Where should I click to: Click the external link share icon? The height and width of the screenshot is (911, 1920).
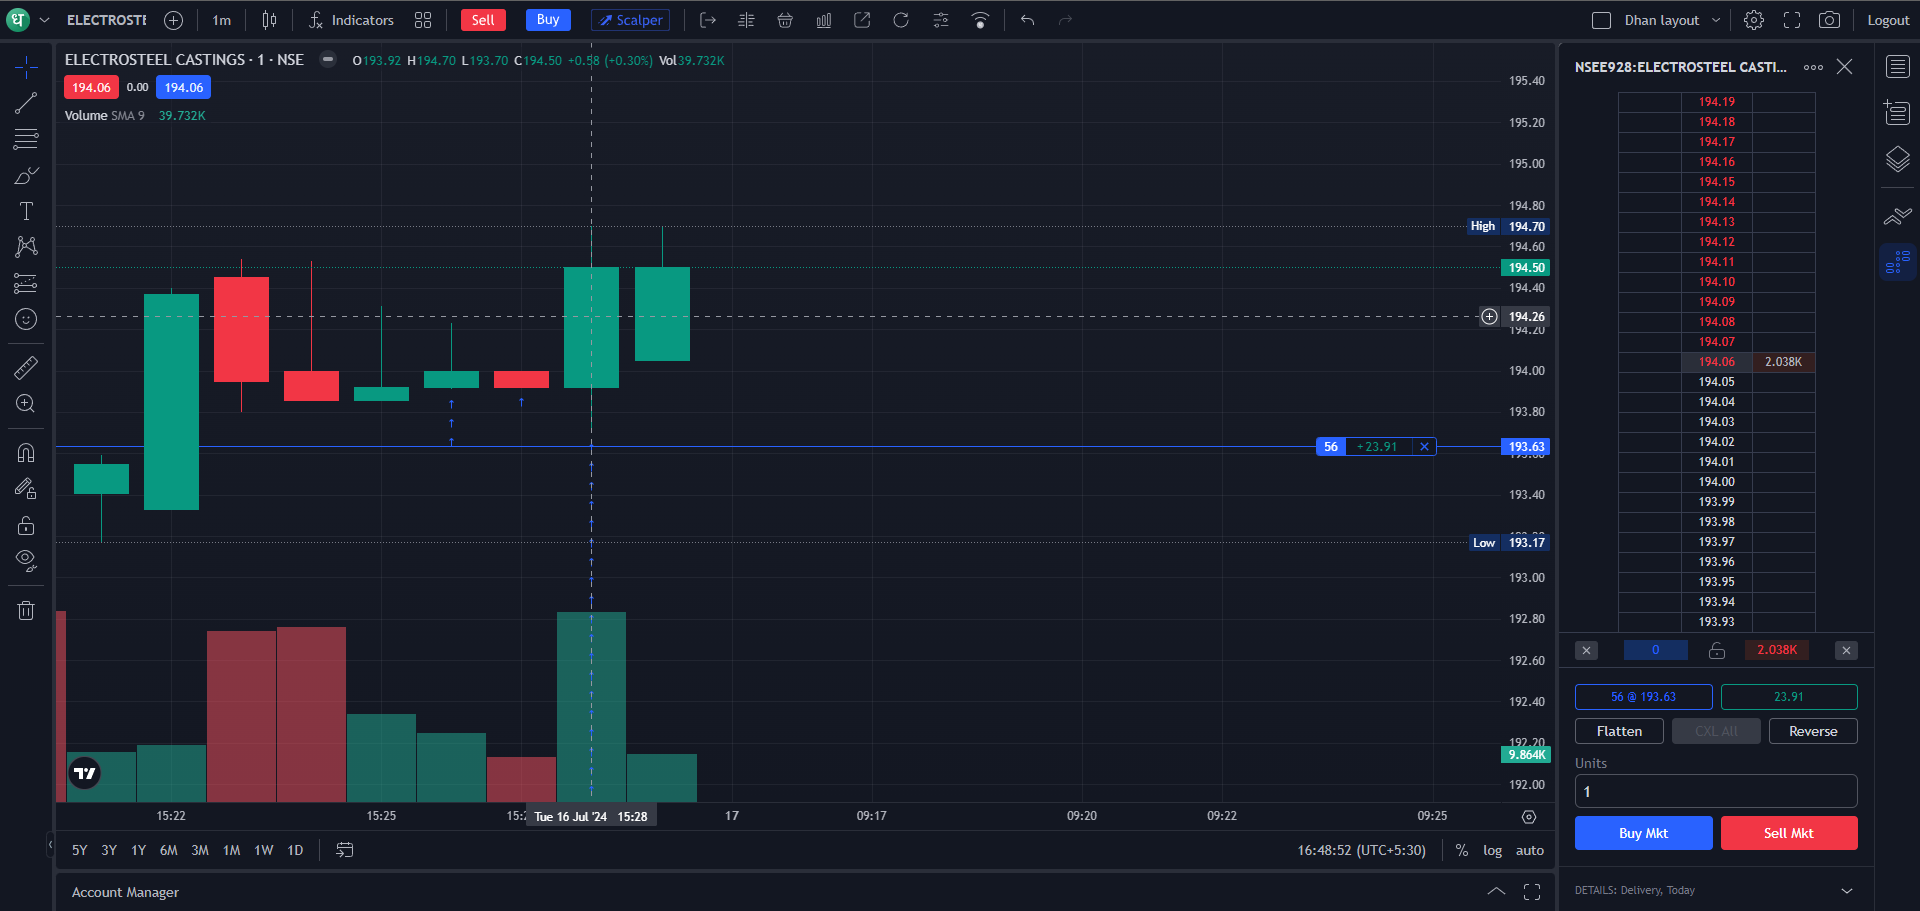[x=862, y=20]
